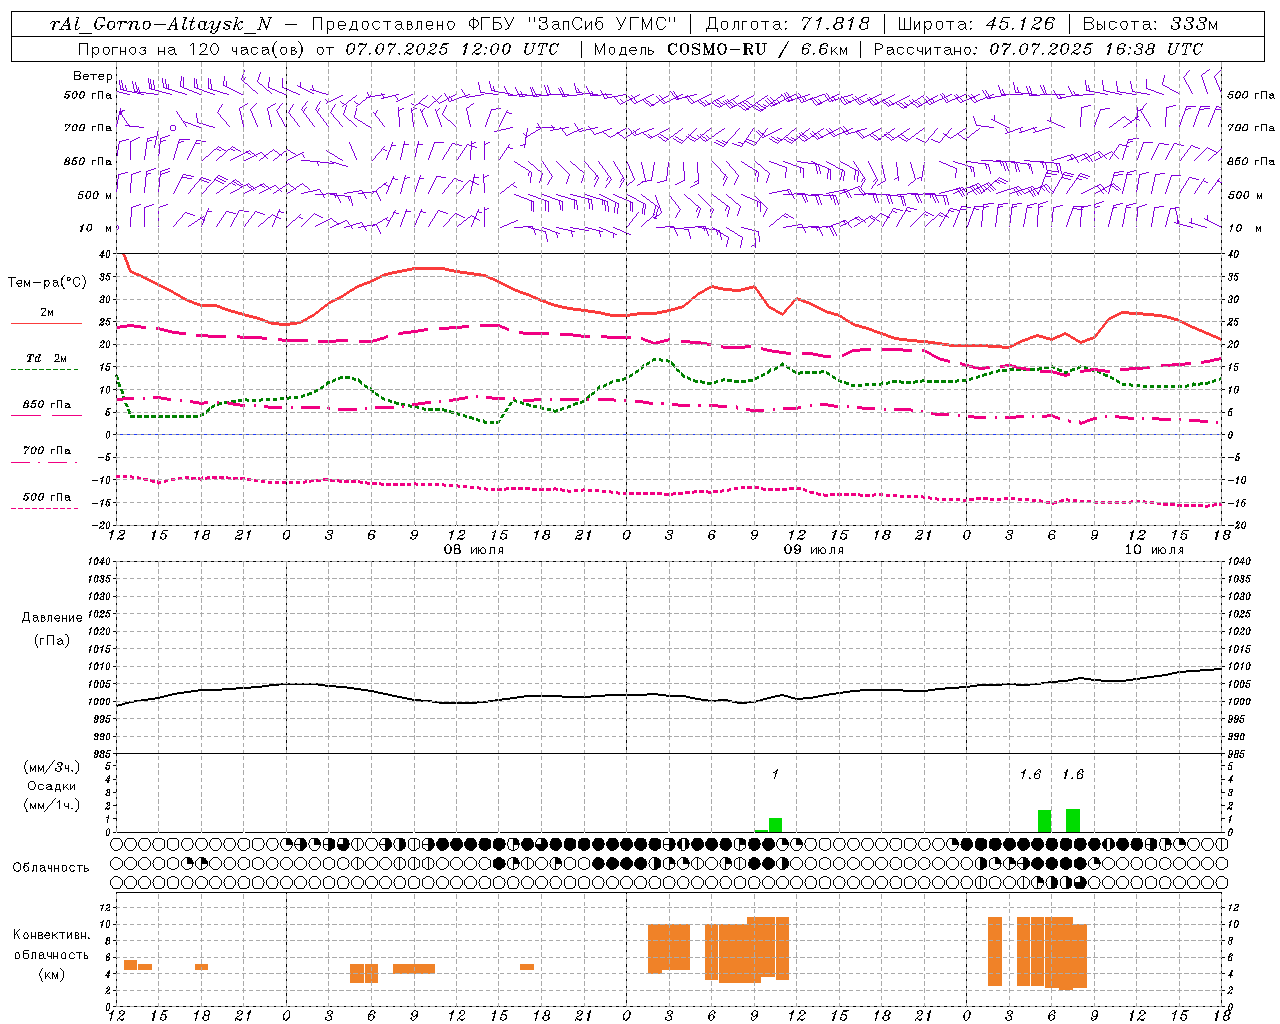Click the 'Облачность' cloud cover label
The image size is (1280, 1024).
(x=51, y=867)
